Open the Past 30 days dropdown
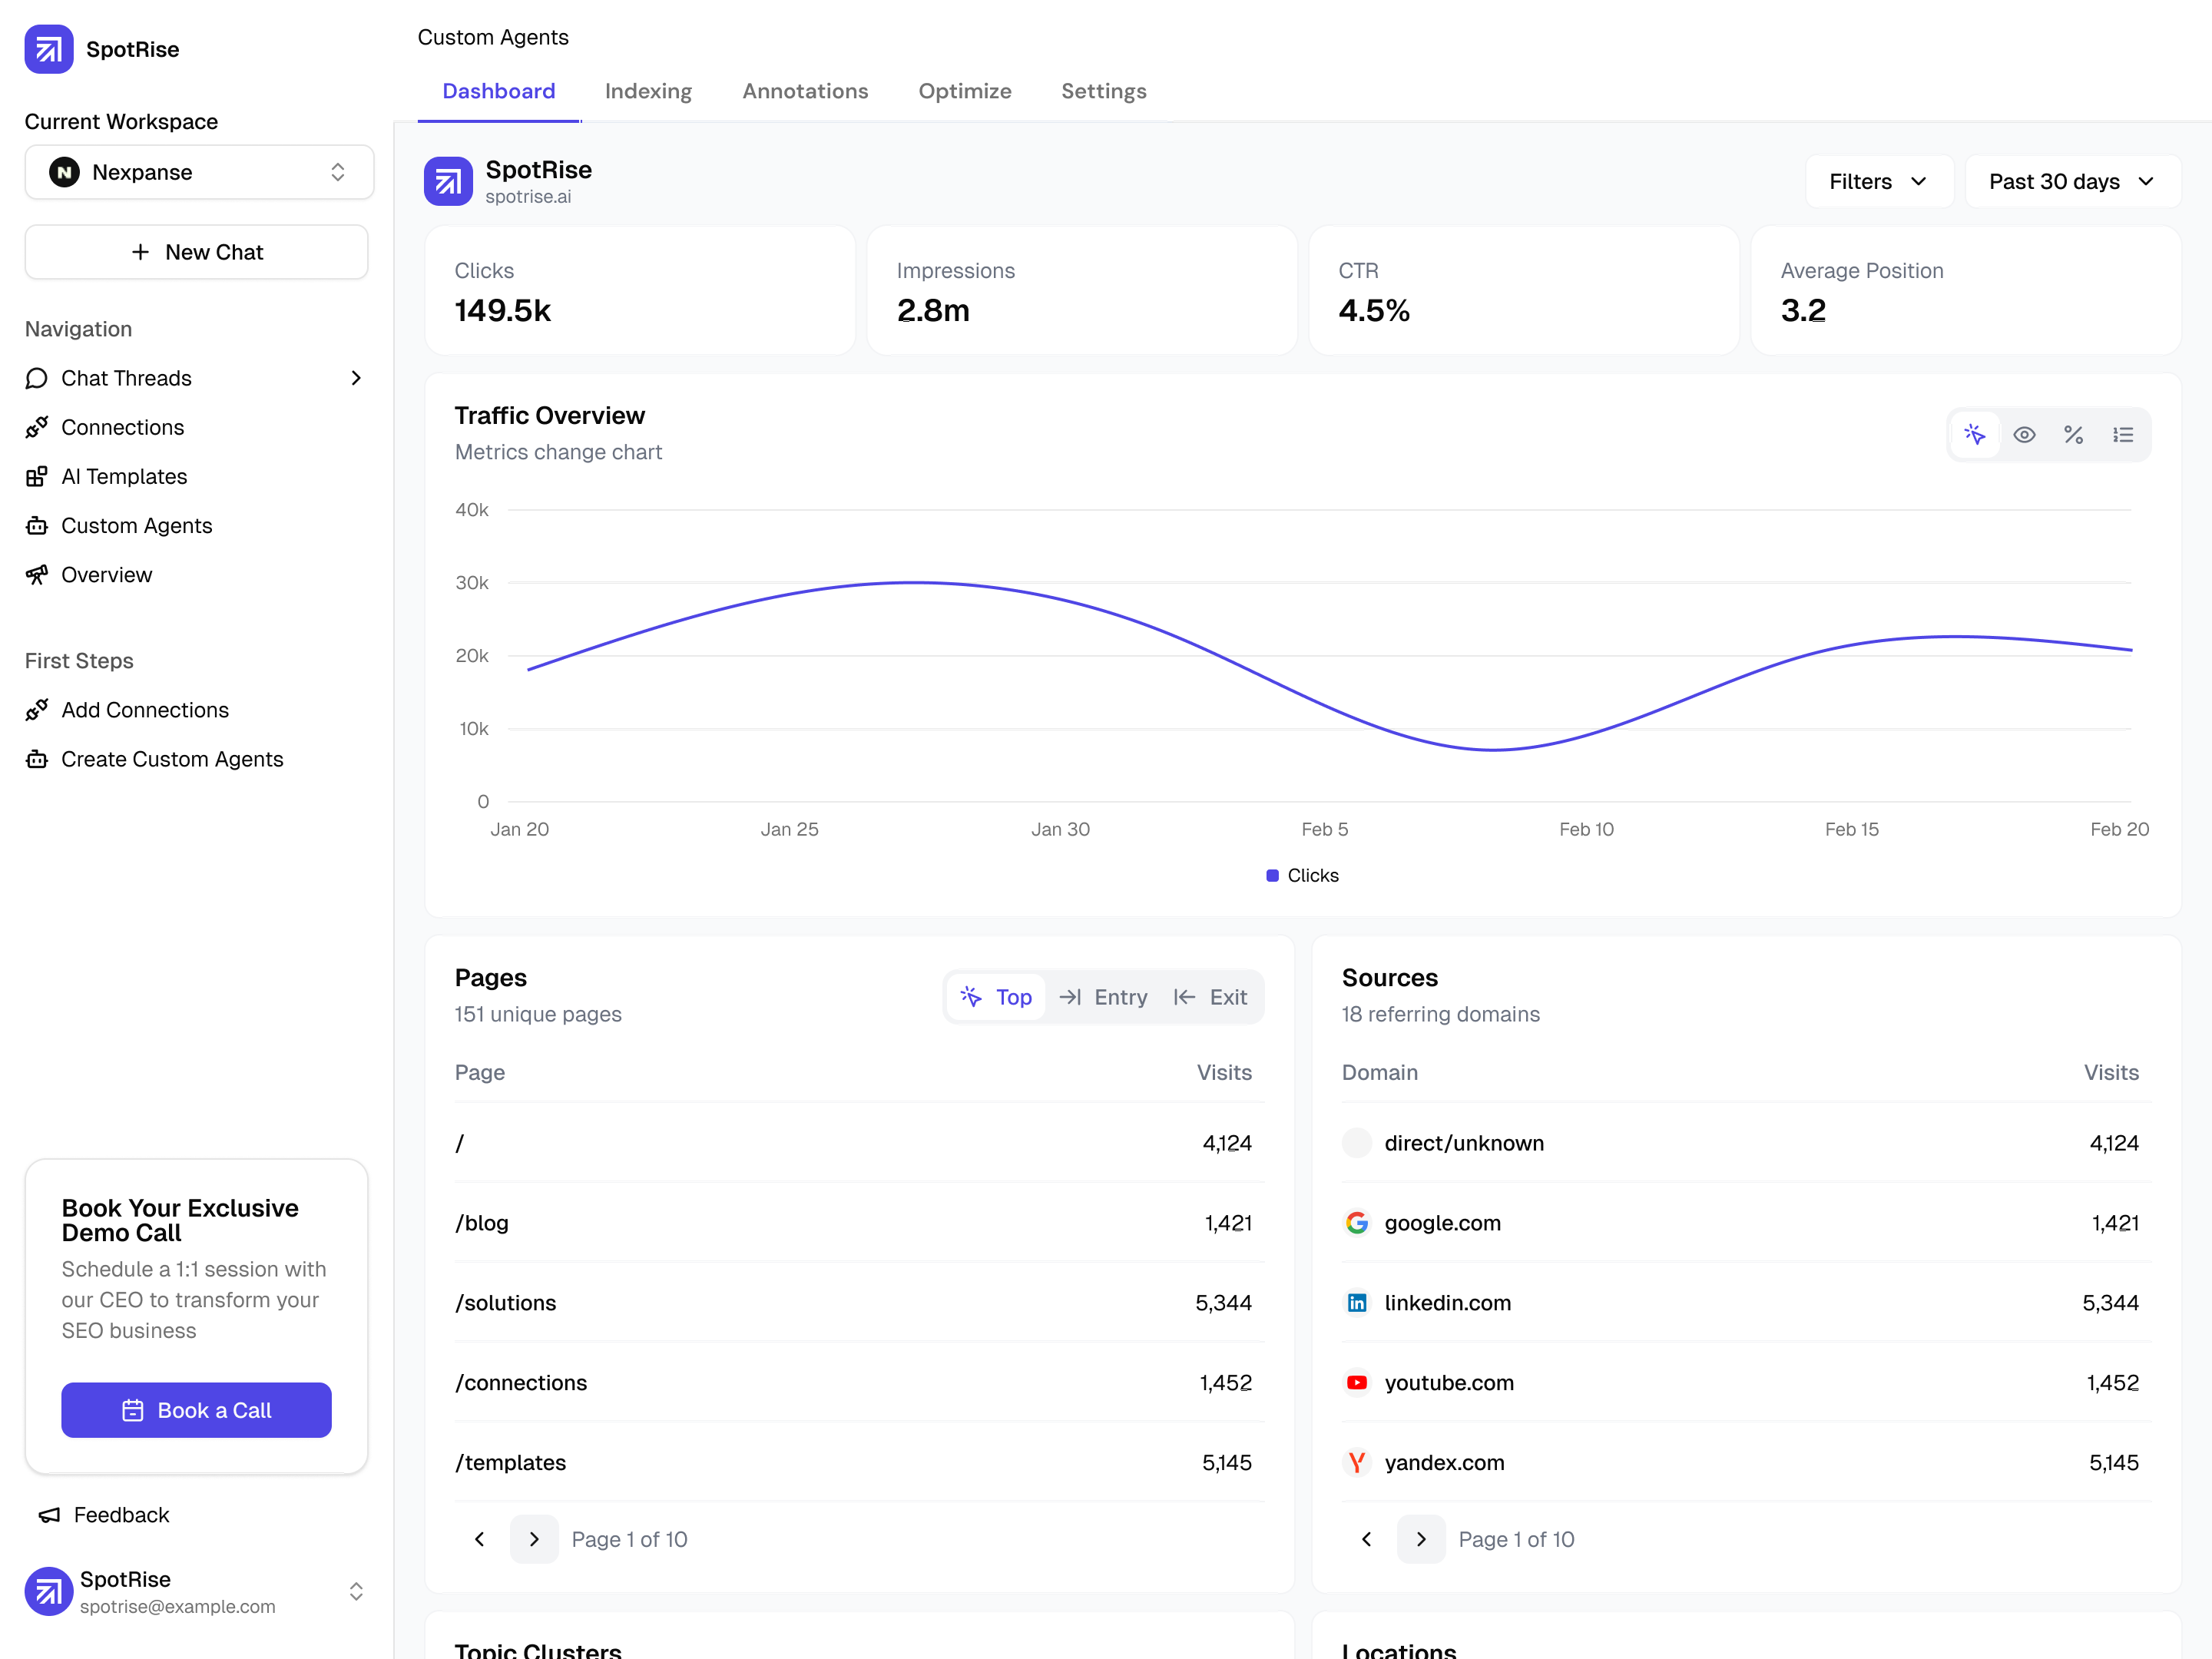Viewport: 2212px width, 1659px height. pos(2072,182)
